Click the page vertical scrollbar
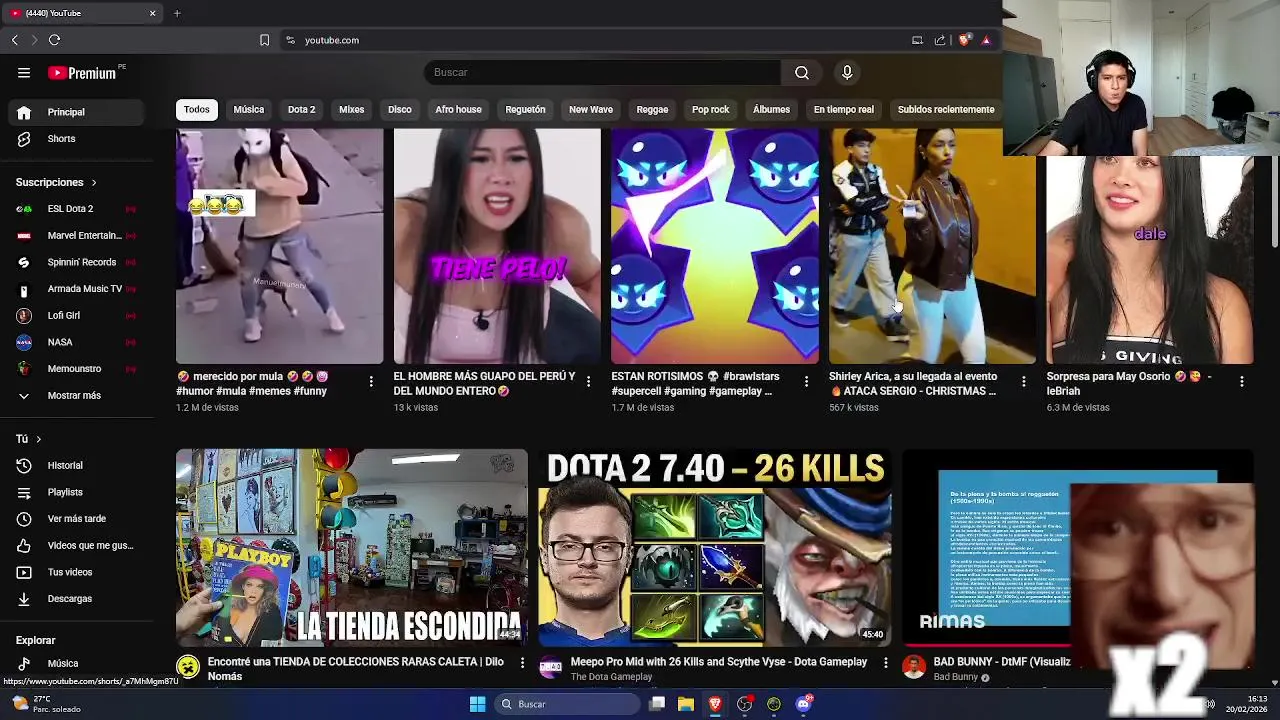 tap(1274, 200)
